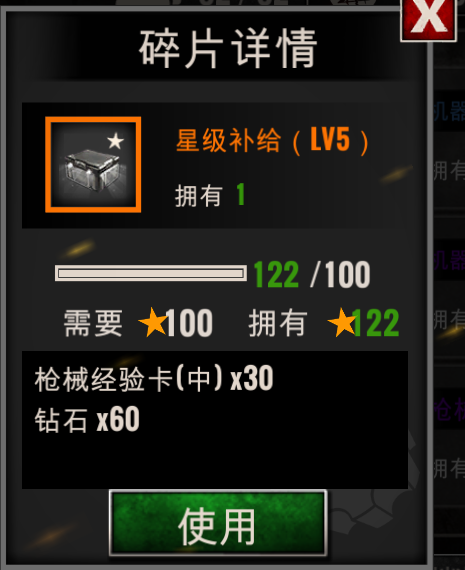
Task: Click the 星级补给 (LV5) item title
Action: pyautogui.click(x=272, y=140)
